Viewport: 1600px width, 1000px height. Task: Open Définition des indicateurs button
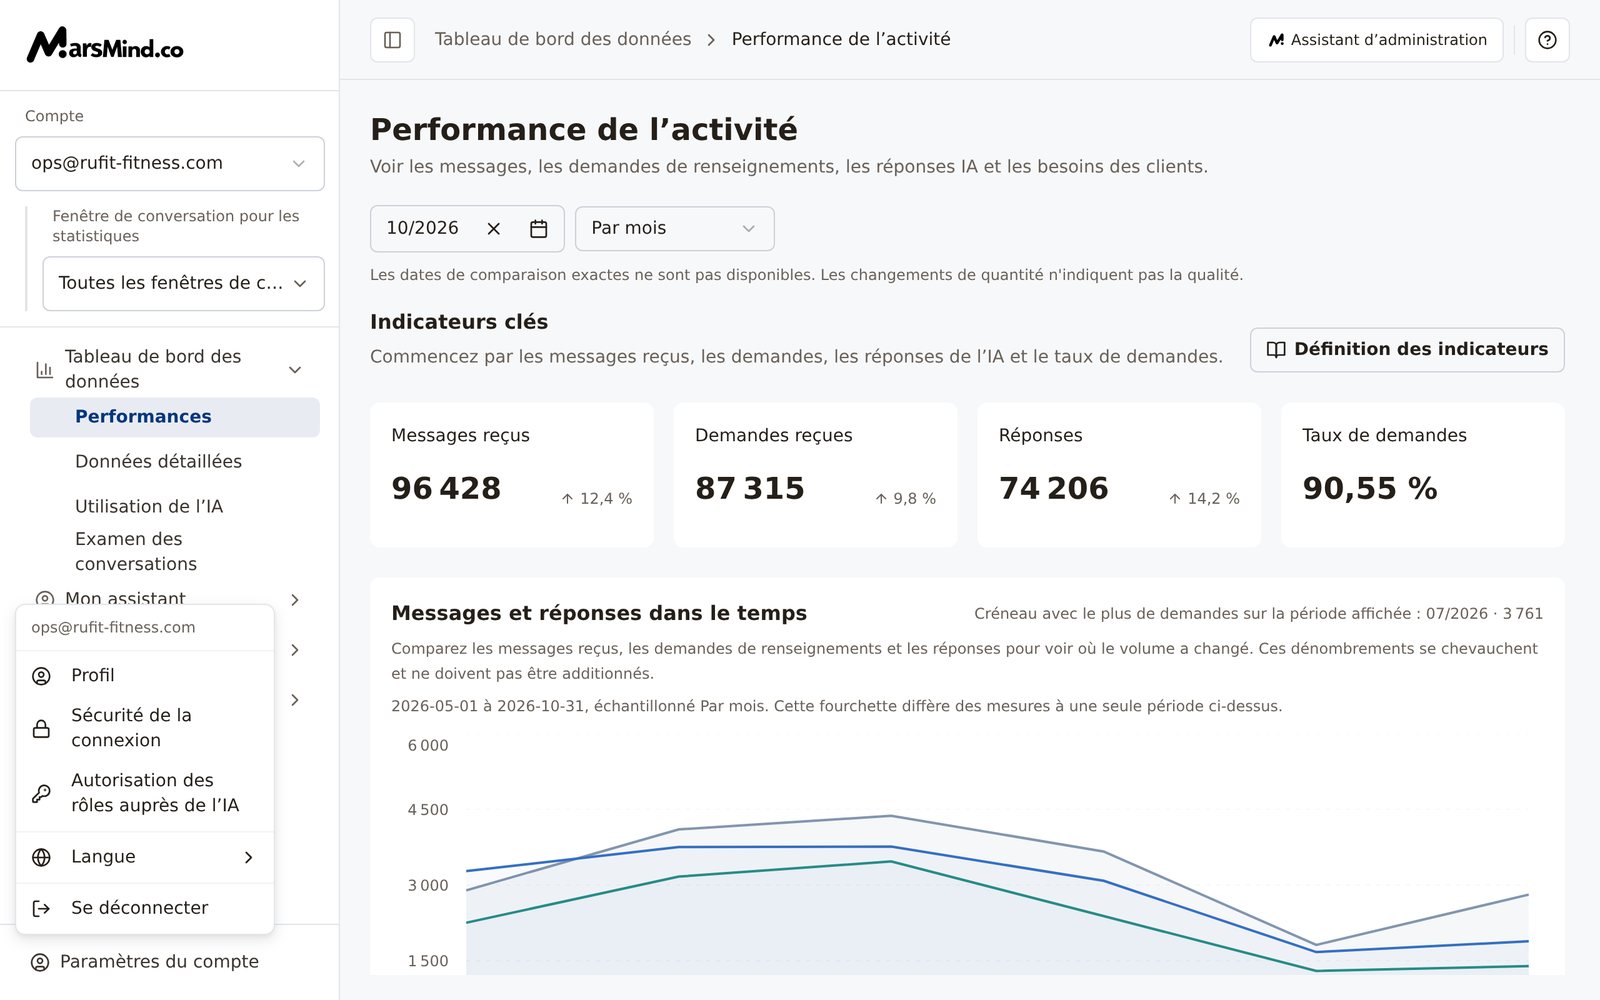click(x=1407, y=350)
